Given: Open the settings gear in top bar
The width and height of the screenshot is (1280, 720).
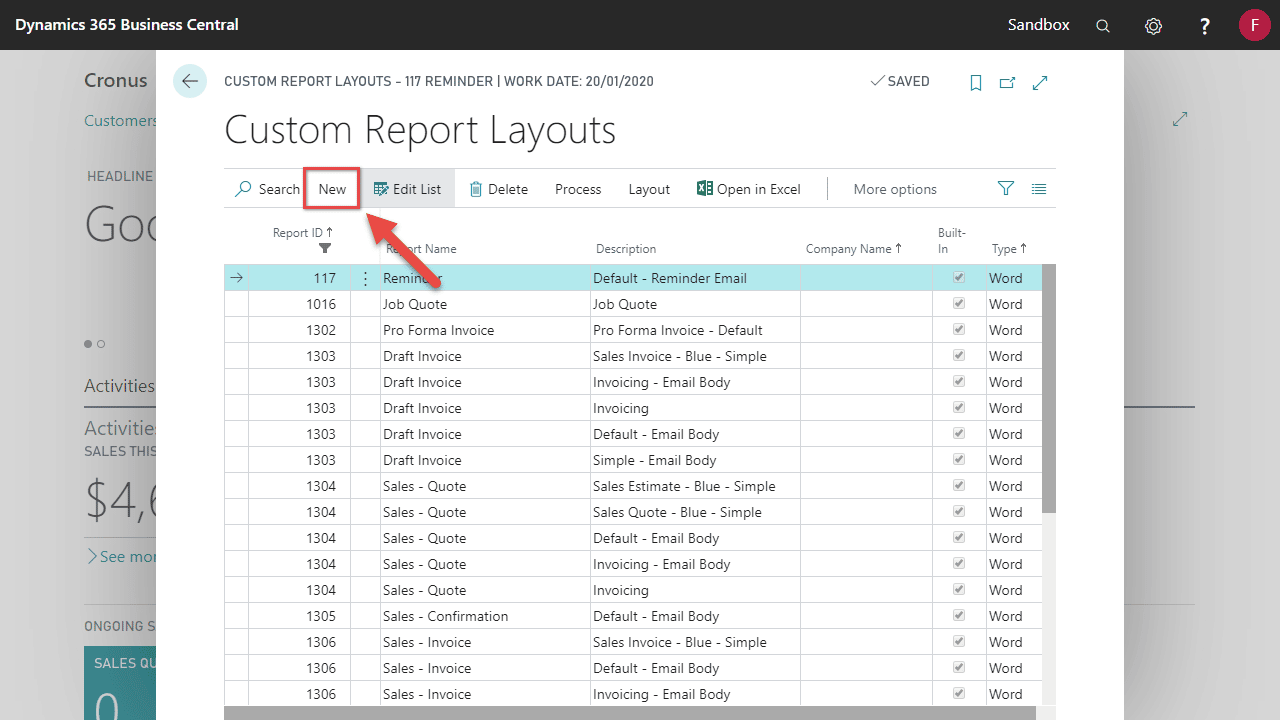Looking at the screenshot, I should pyautogui.click(x=1153, y=26).
